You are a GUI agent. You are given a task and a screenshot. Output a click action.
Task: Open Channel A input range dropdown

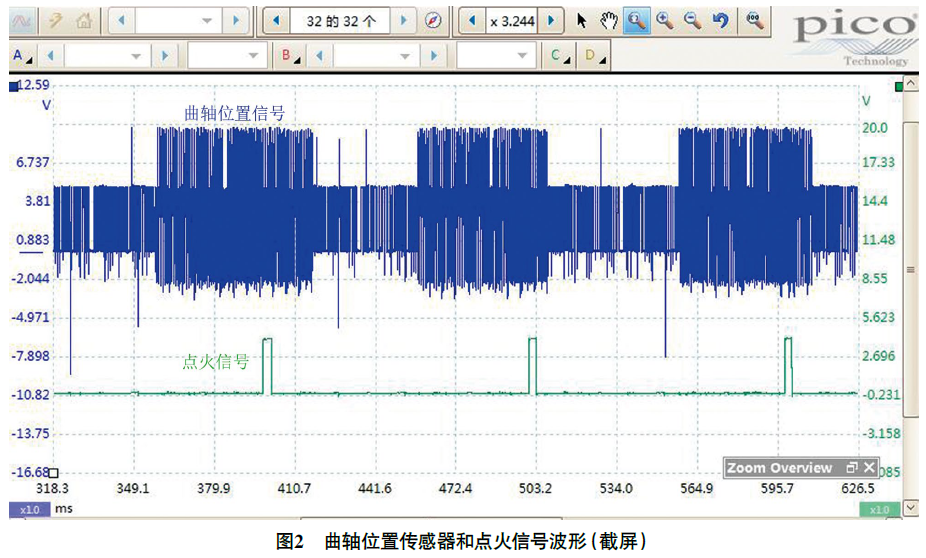136,56
